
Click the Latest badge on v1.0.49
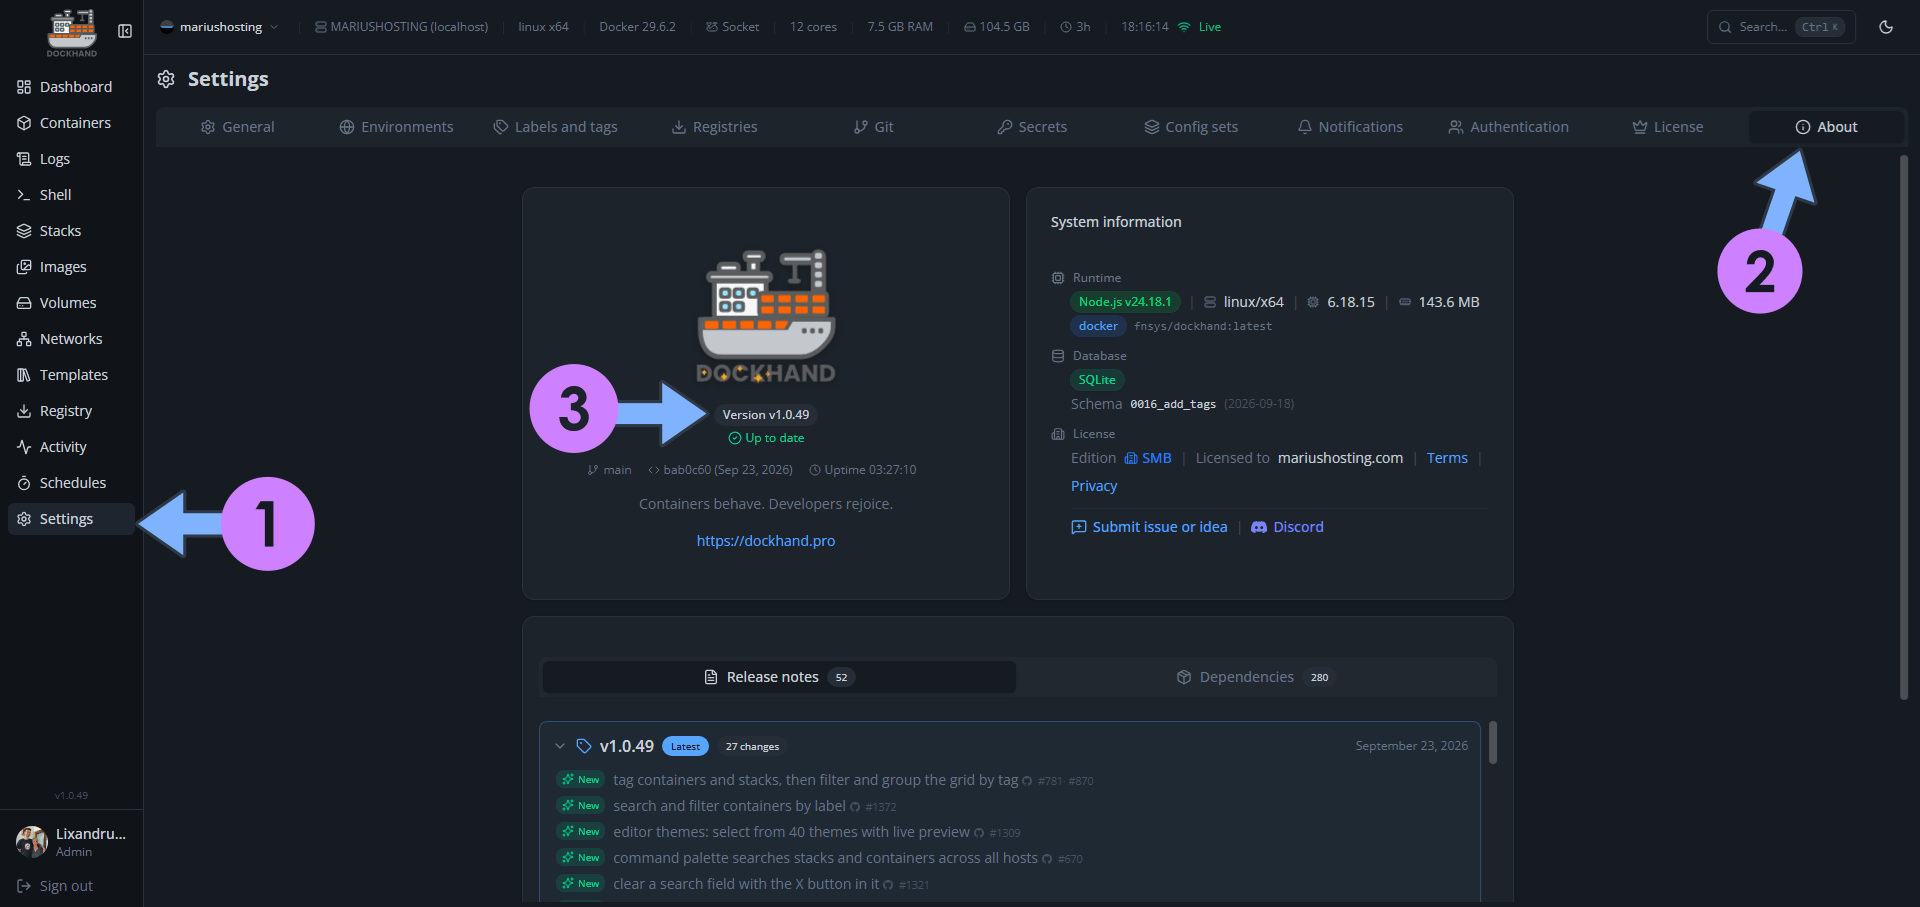[685, 747]
